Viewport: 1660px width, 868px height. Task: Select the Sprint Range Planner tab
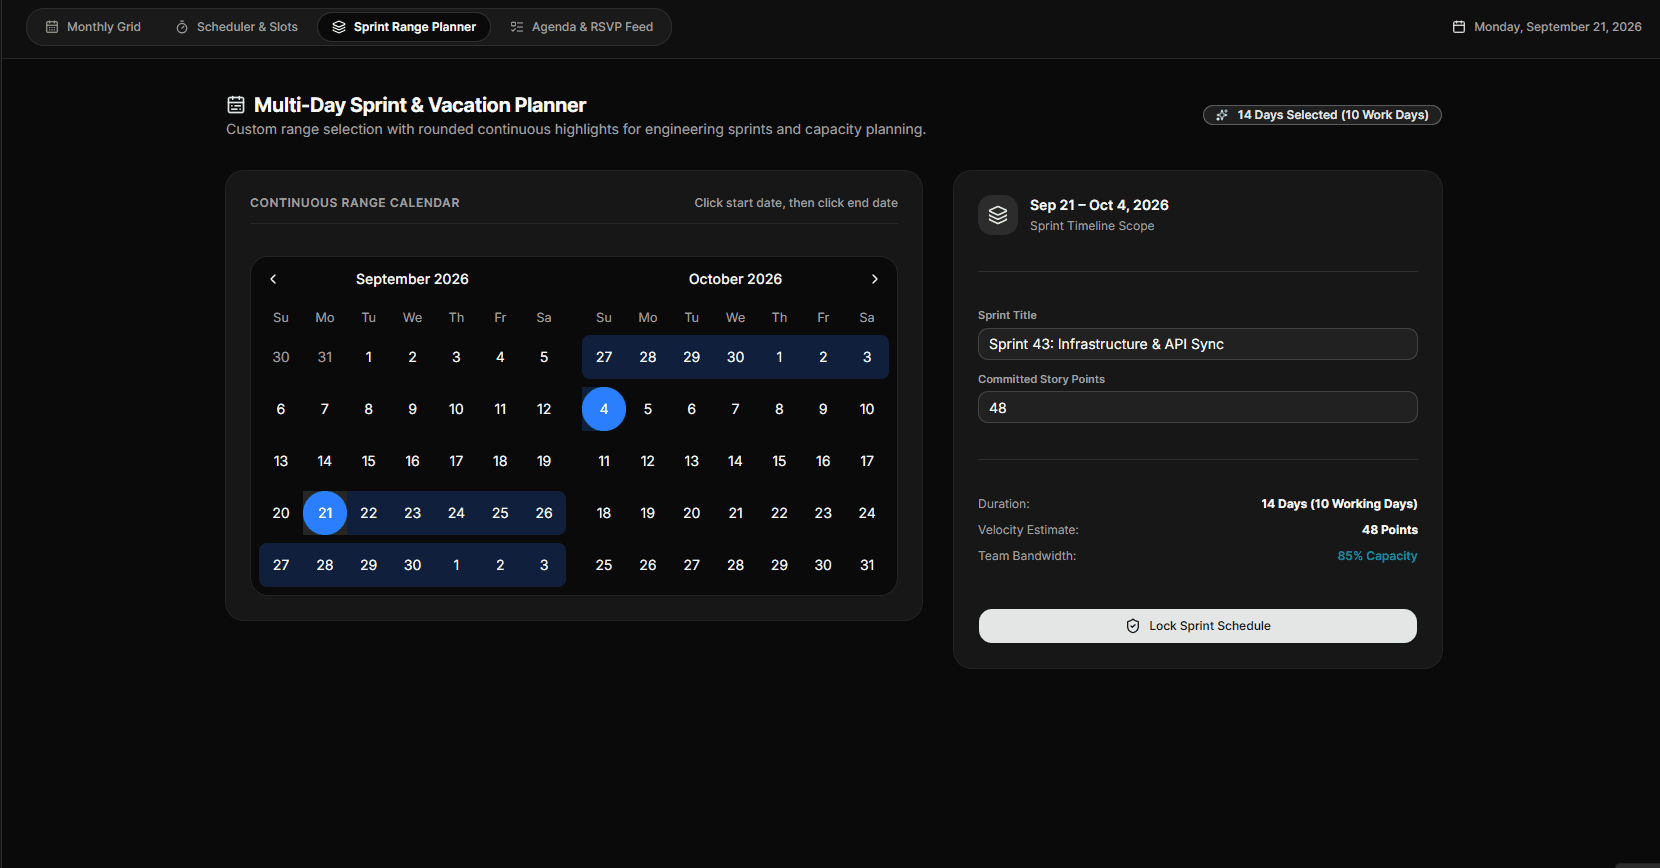[404, 27]
